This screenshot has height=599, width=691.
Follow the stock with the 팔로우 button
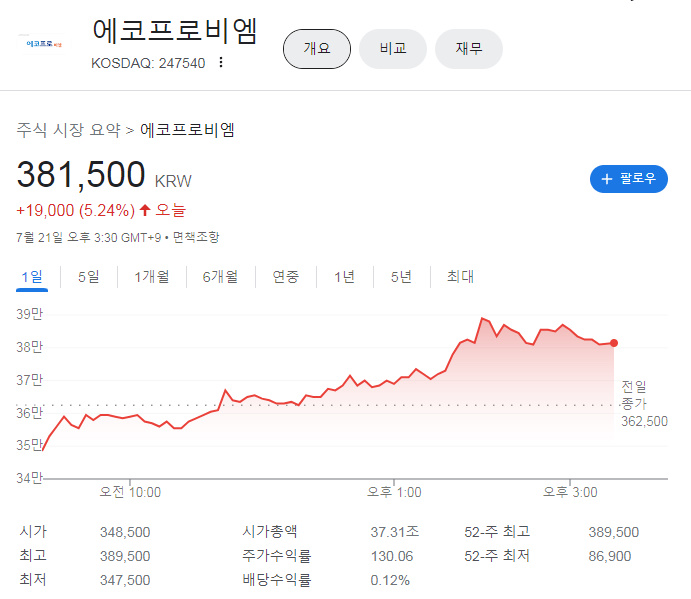click(x=628, y=179)
